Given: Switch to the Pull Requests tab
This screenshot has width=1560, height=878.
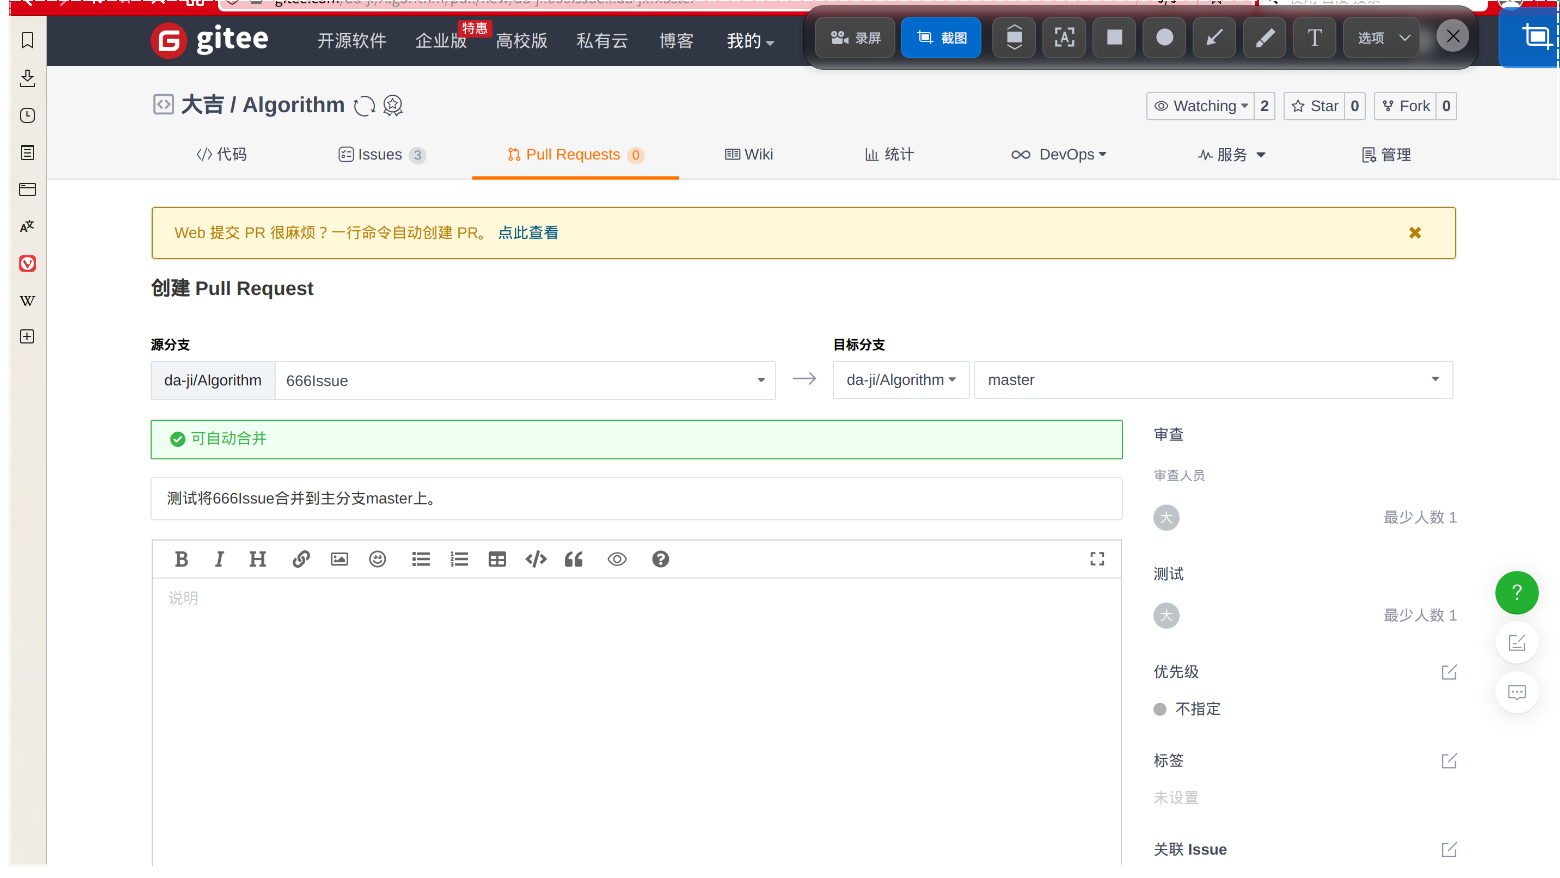Looking at the screenshot, I should pyautogui.click(x=575, y=155).
